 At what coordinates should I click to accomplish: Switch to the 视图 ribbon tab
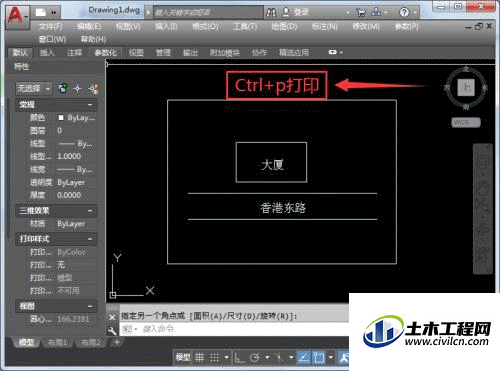click(x=136, y=52)
